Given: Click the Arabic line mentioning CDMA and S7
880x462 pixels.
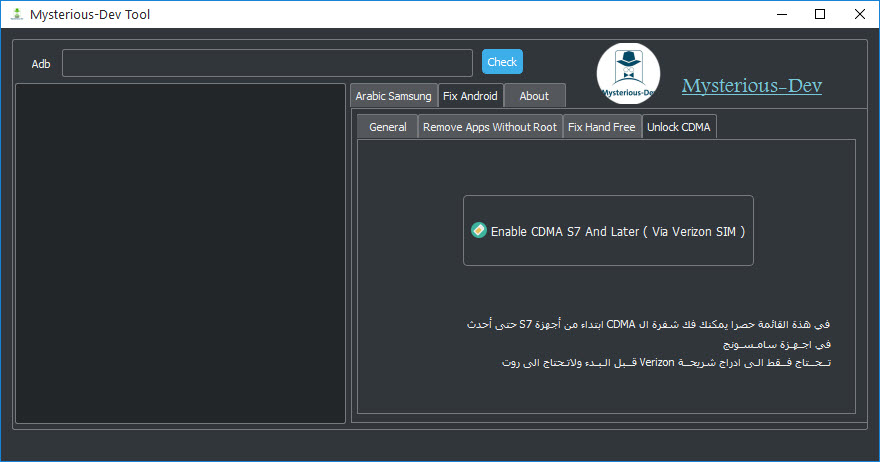Looking at the screenshot, I should click(x=648, y=324).
